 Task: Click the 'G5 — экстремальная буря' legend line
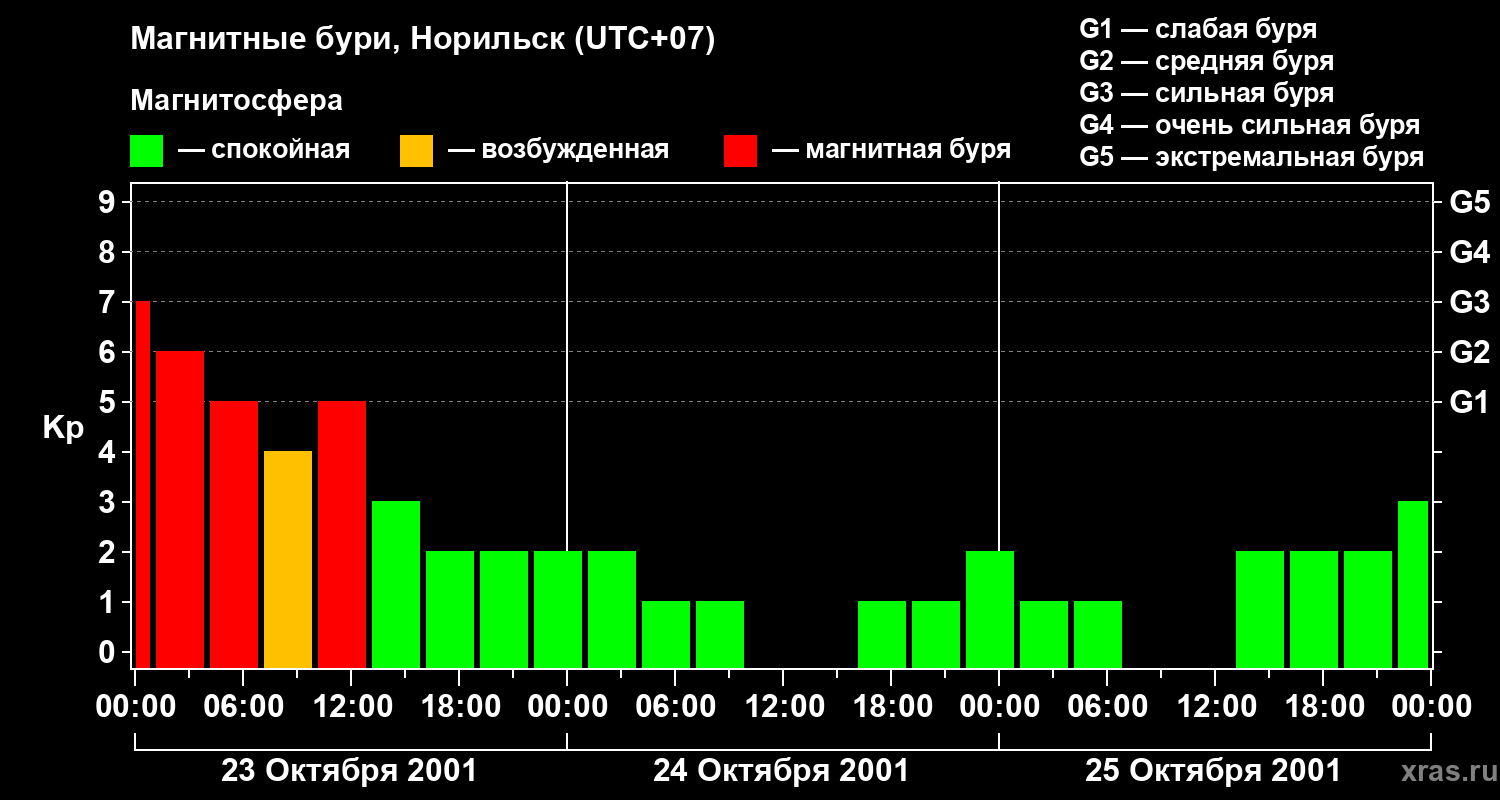pyautogui.click(x=1252, y=157)
